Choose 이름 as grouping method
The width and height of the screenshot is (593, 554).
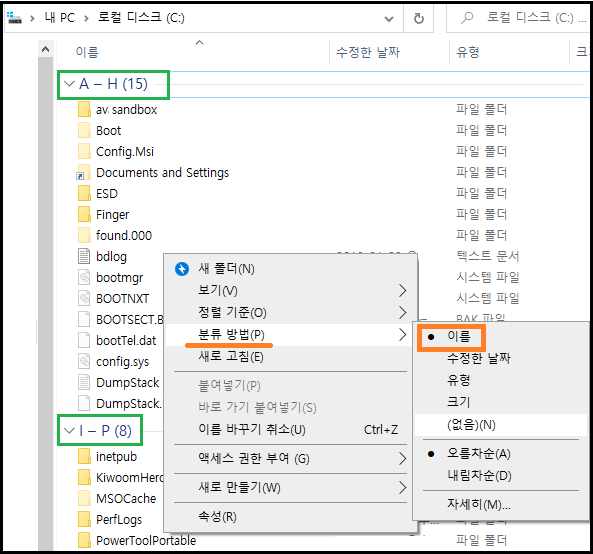point(458,336)
